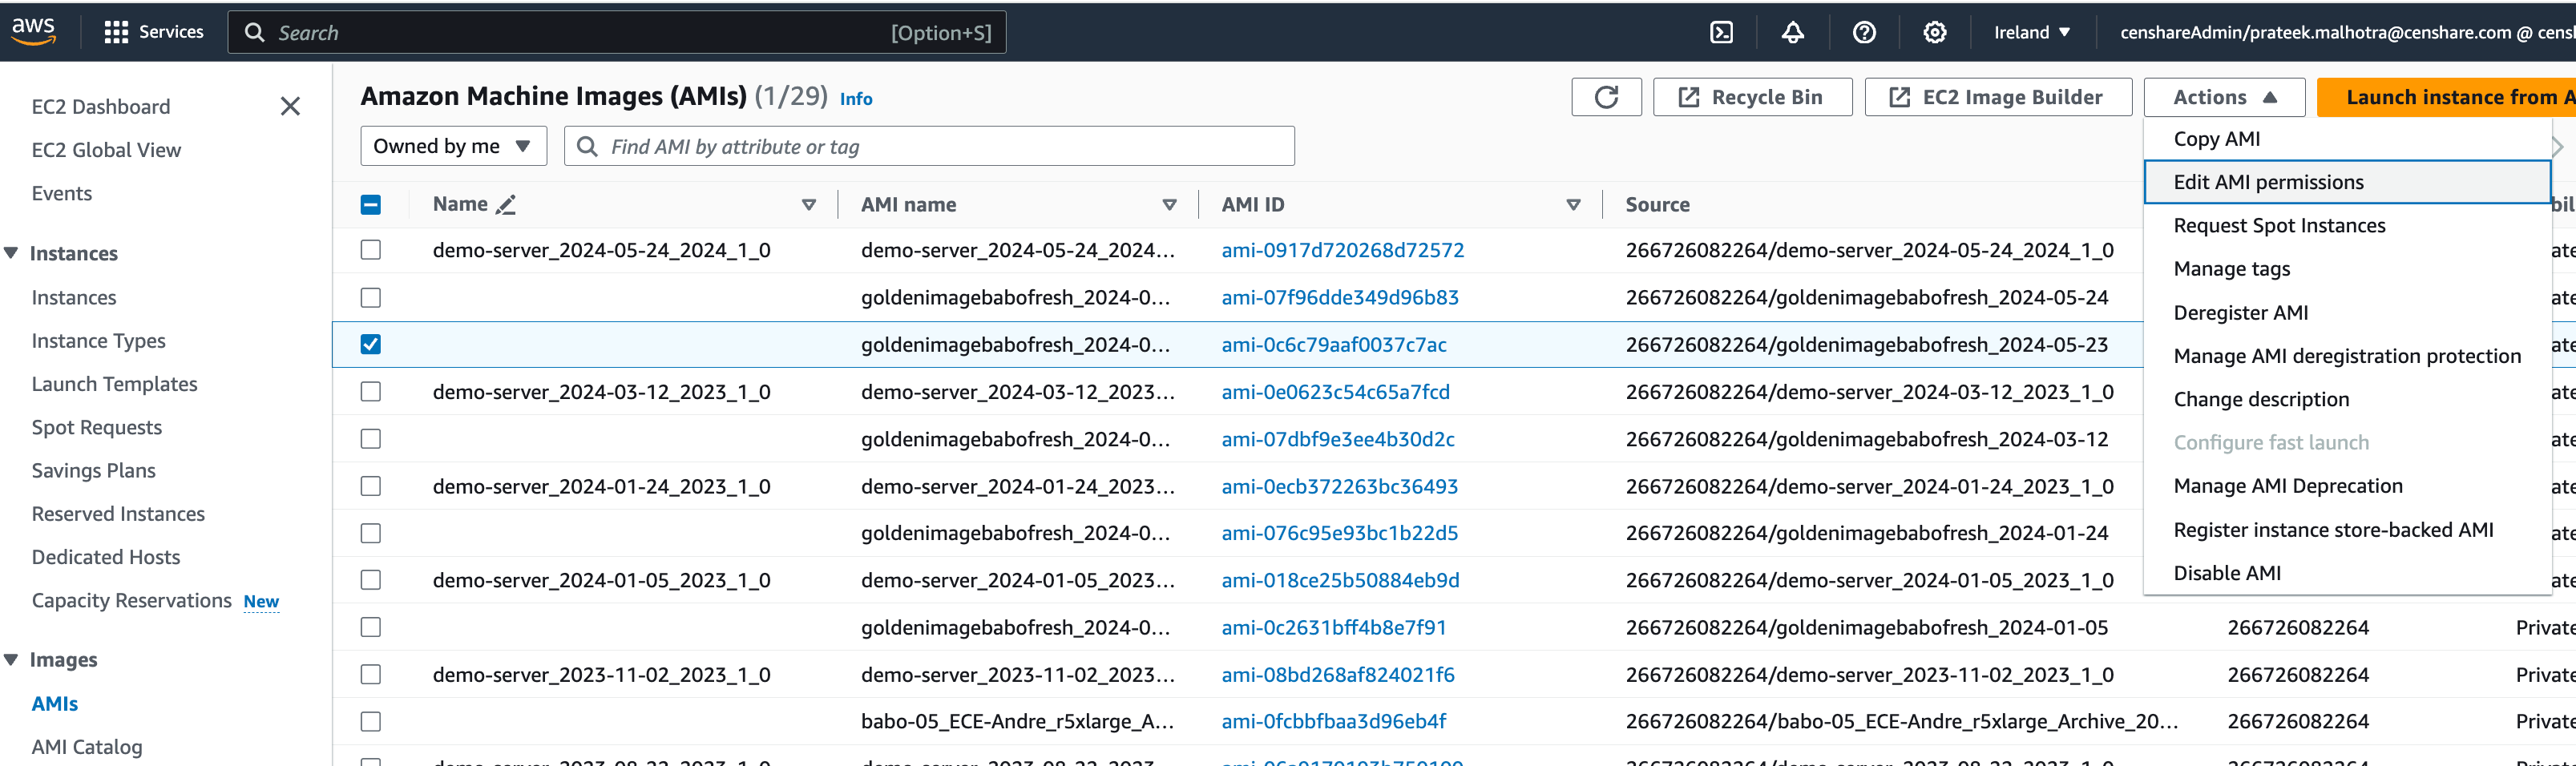The width and height of the screenshot is (2576, 766).
Task: Open Launch Templates page
Action: coord(114,384)
